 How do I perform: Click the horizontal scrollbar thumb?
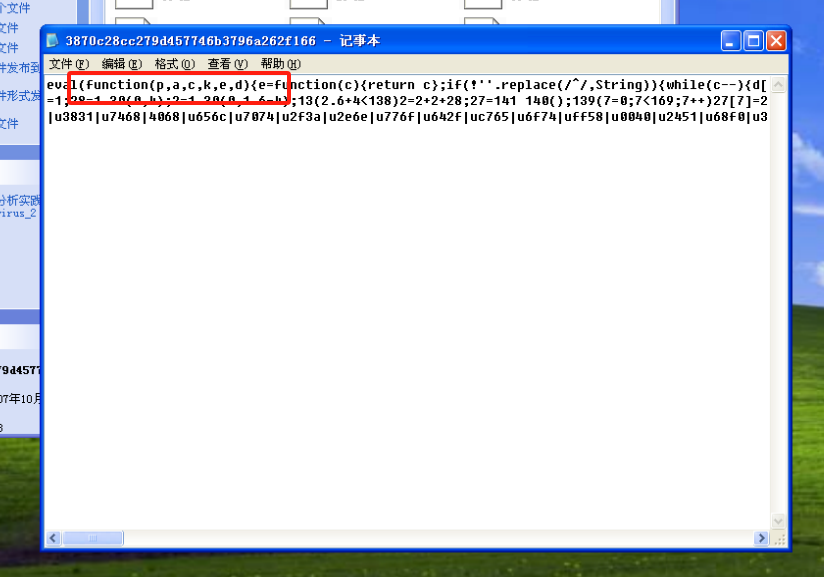pos(93,538)
